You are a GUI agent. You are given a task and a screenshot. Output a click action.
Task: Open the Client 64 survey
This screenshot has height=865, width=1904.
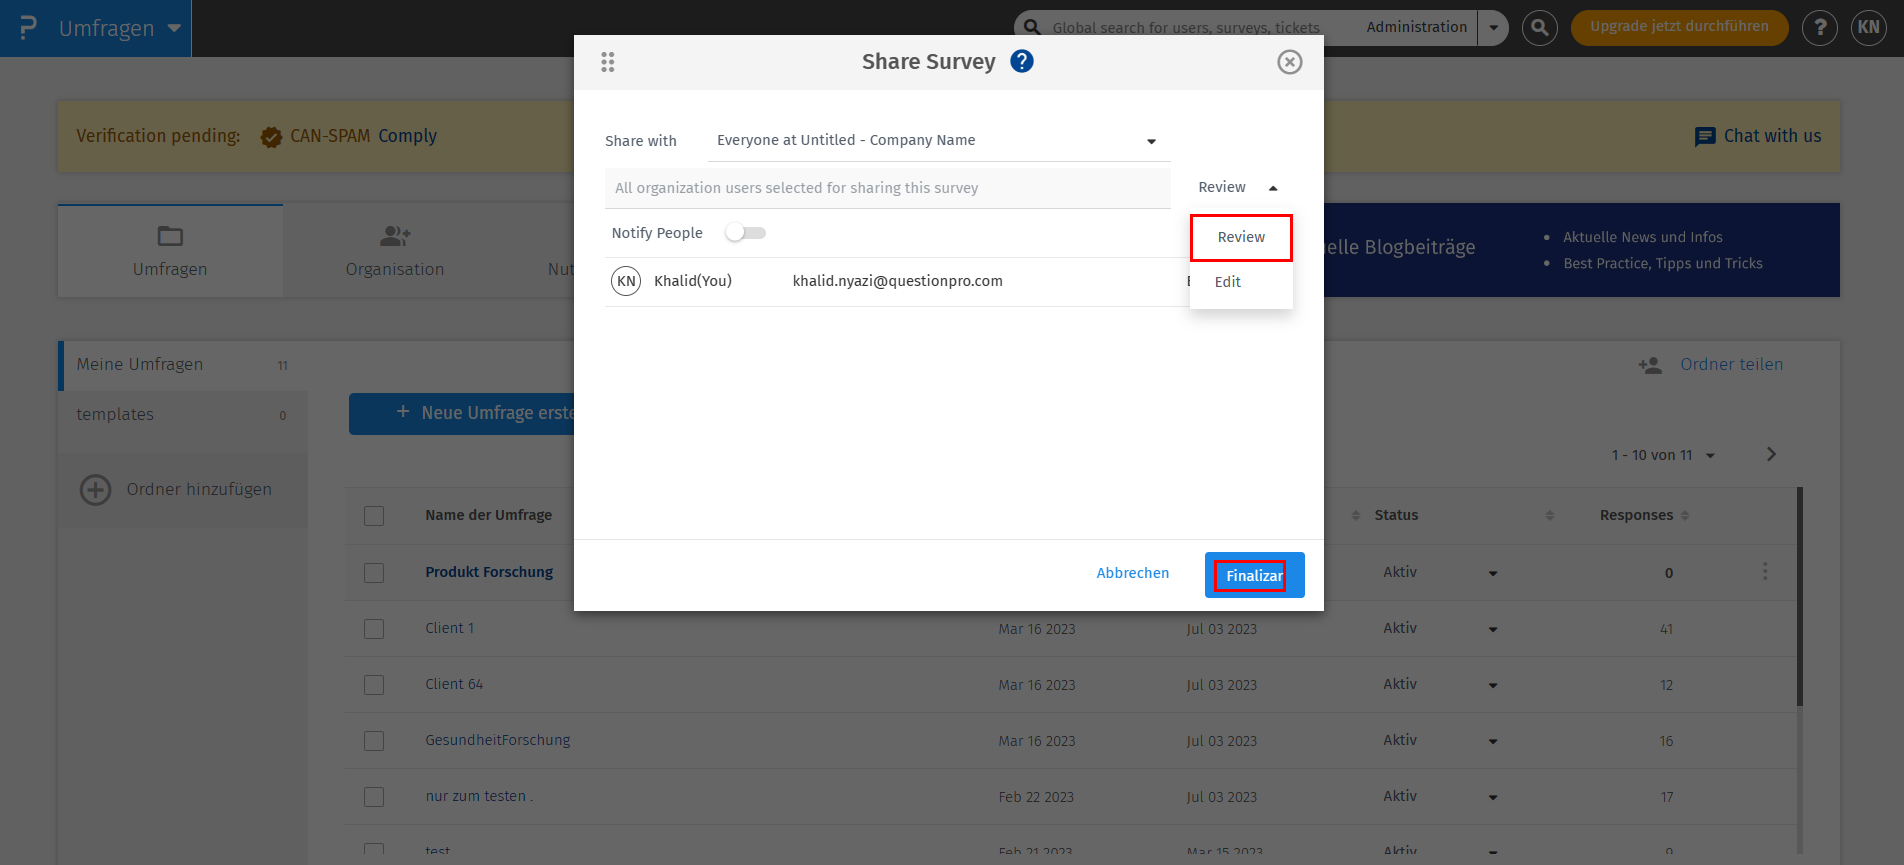(454, 684)
